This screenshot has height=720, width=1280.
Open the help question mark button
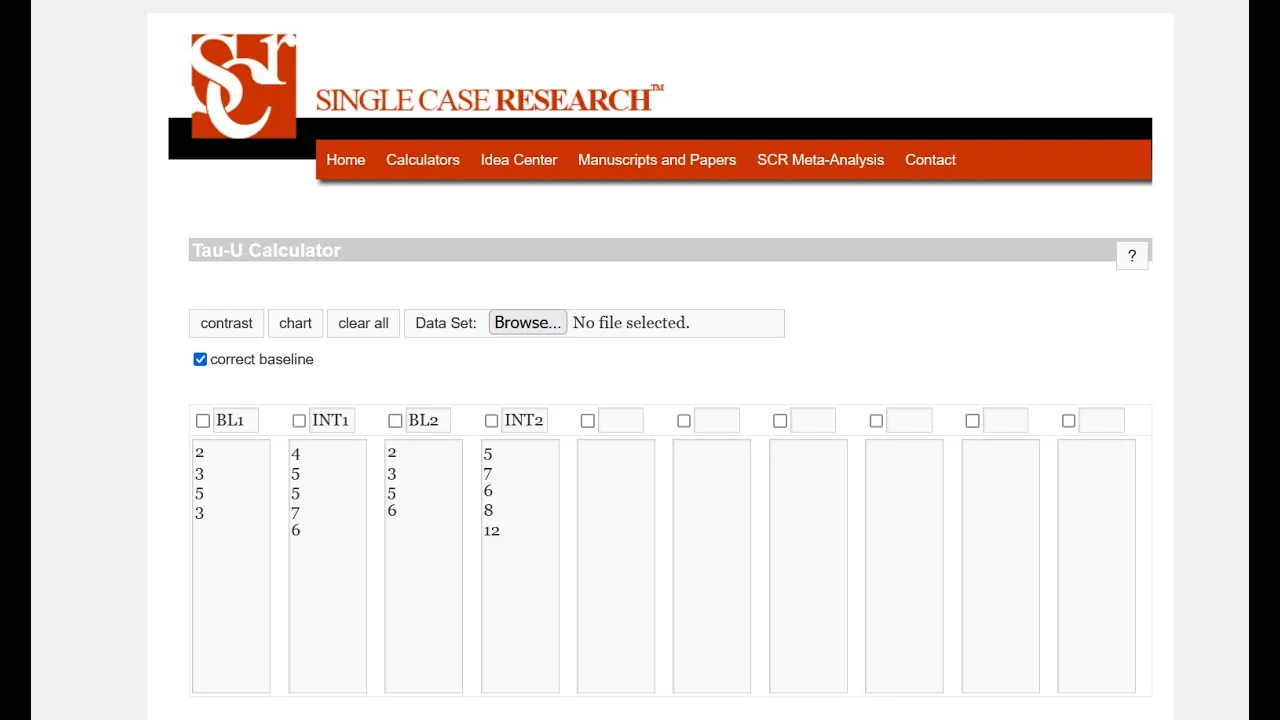coord(1132,256)
